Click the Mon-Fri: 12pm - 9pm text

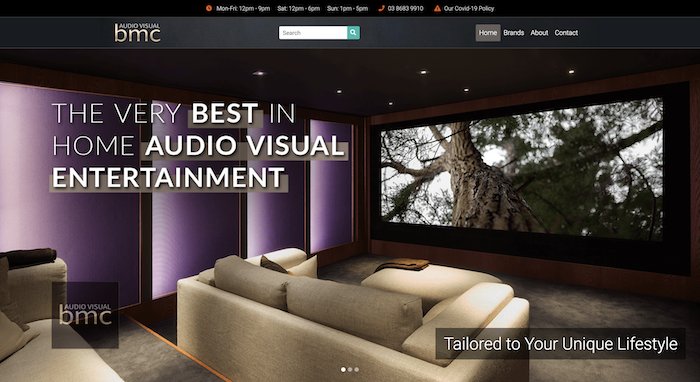coord(243,8)
